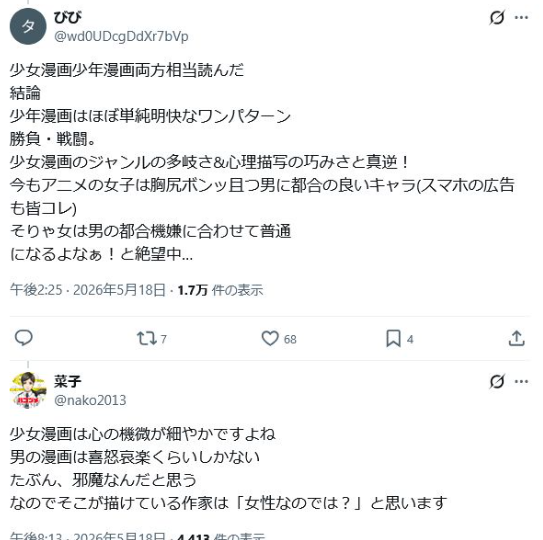Visit the @nako2013 handle

[90, 400]
